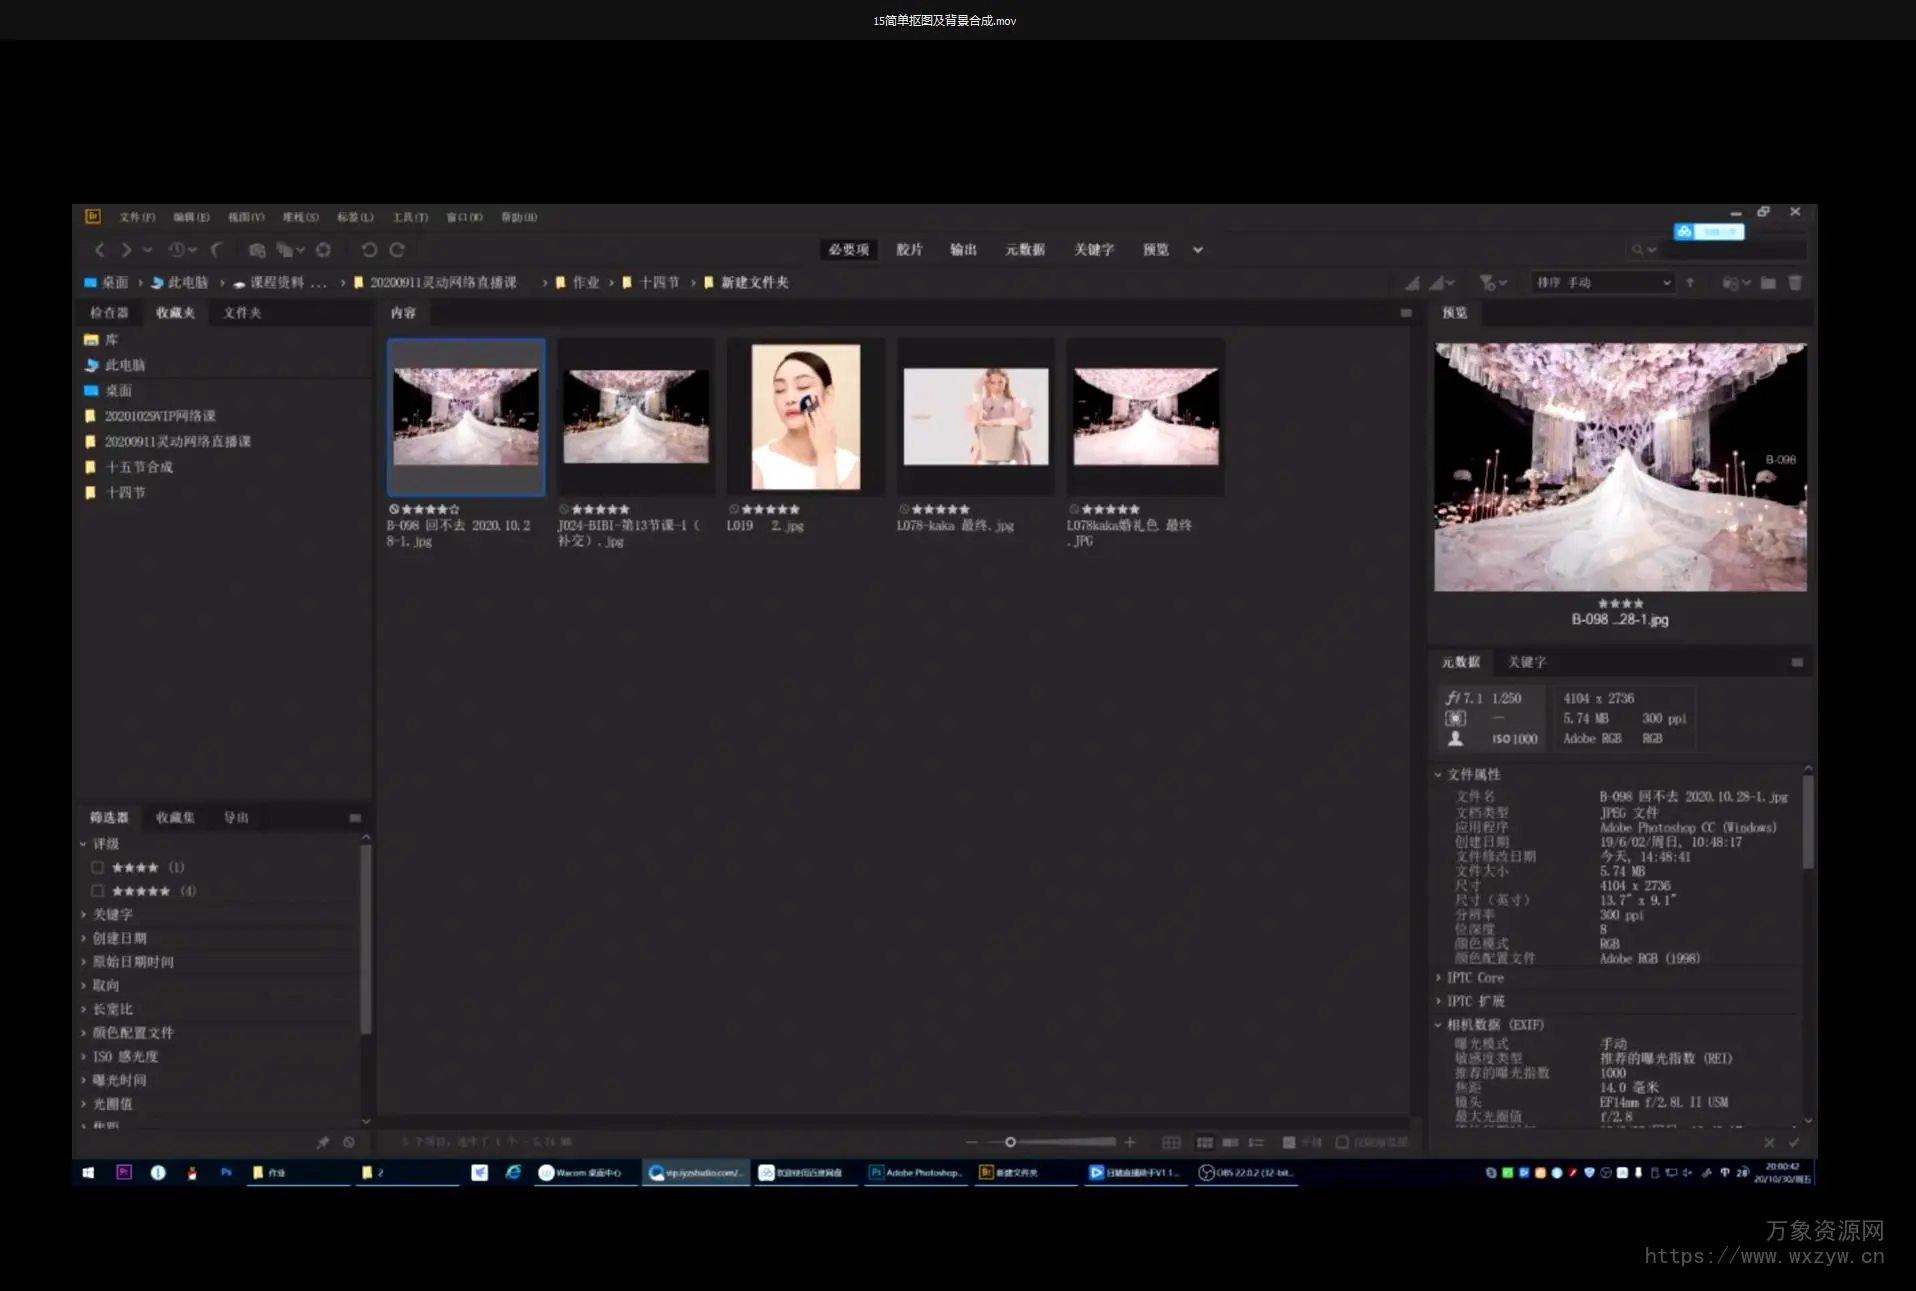Create a new folder with folder icon
Viewport: 1916px width, 1291px height.
pos(1768,283)
